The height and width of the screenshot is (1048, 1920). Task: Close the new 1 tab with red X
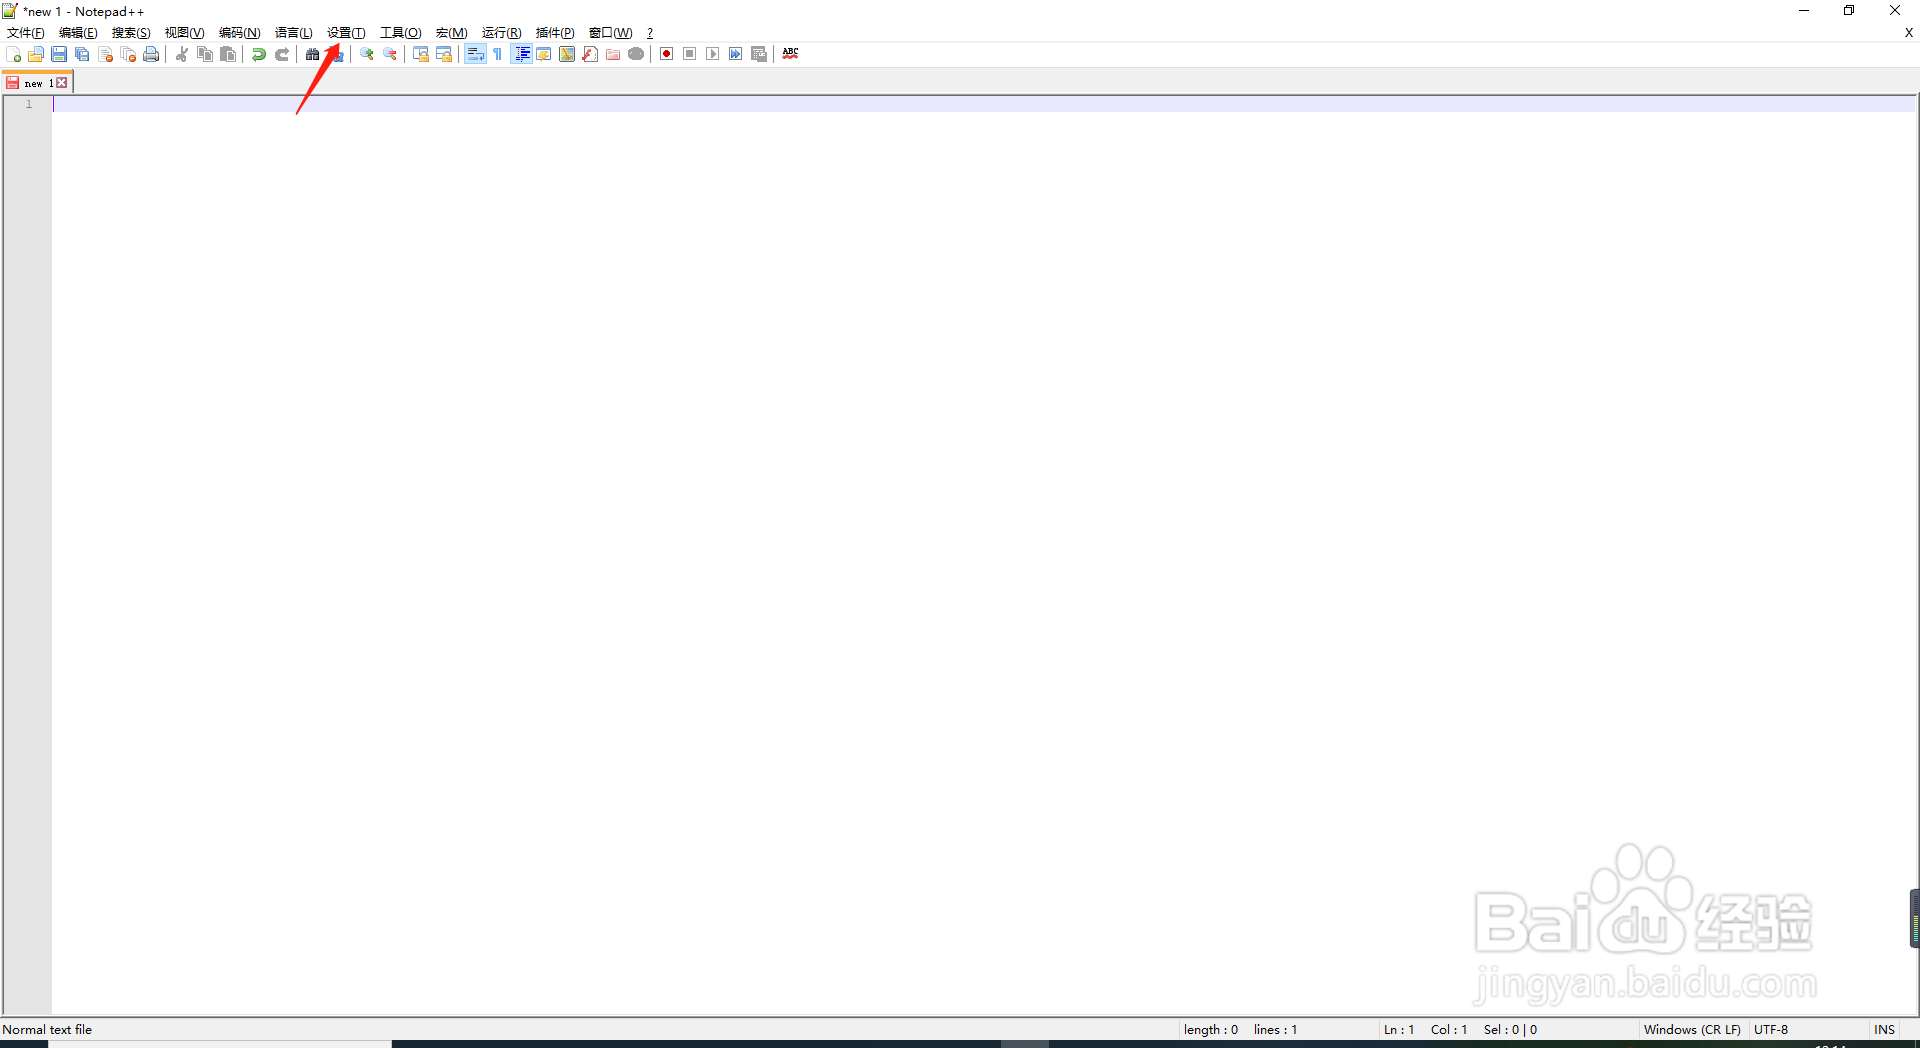[62, 83]
